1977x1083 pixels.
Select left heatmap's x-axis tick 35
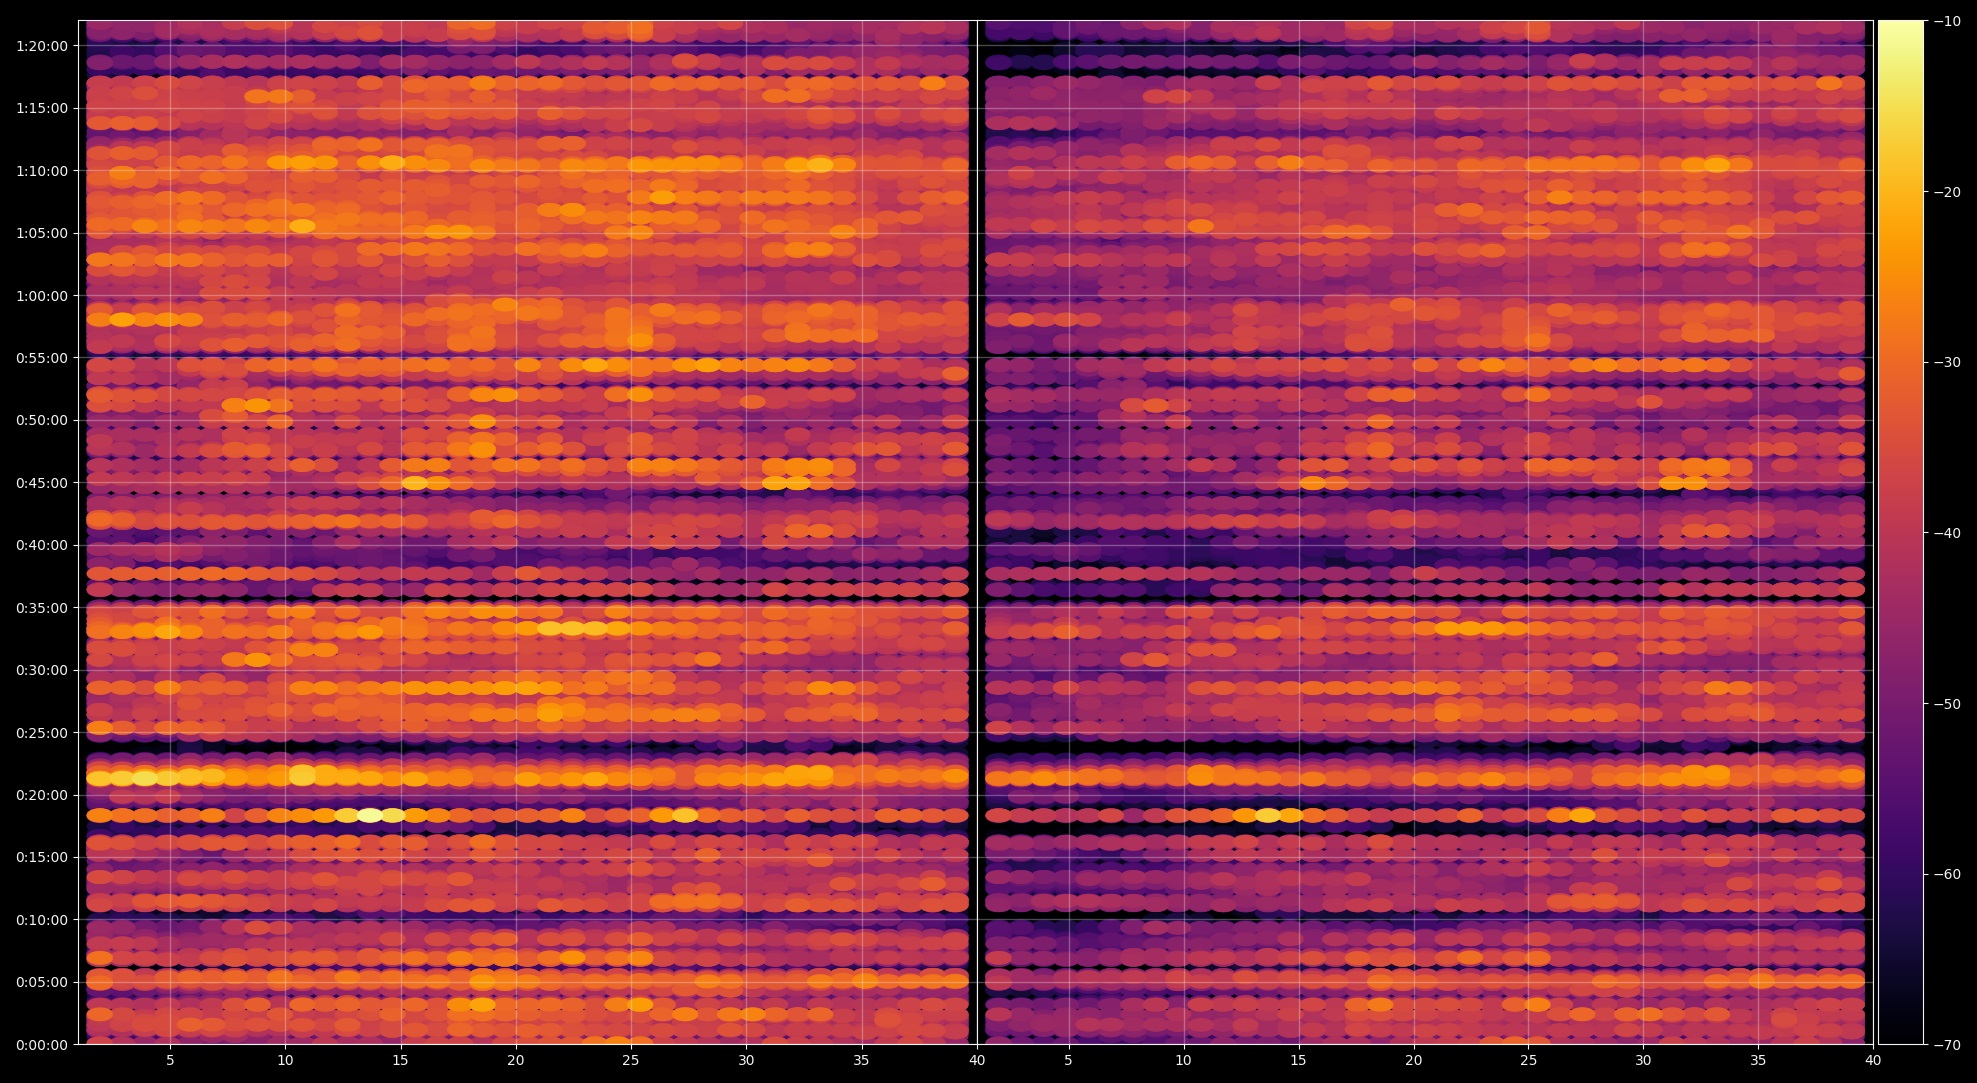point(861,1060)
